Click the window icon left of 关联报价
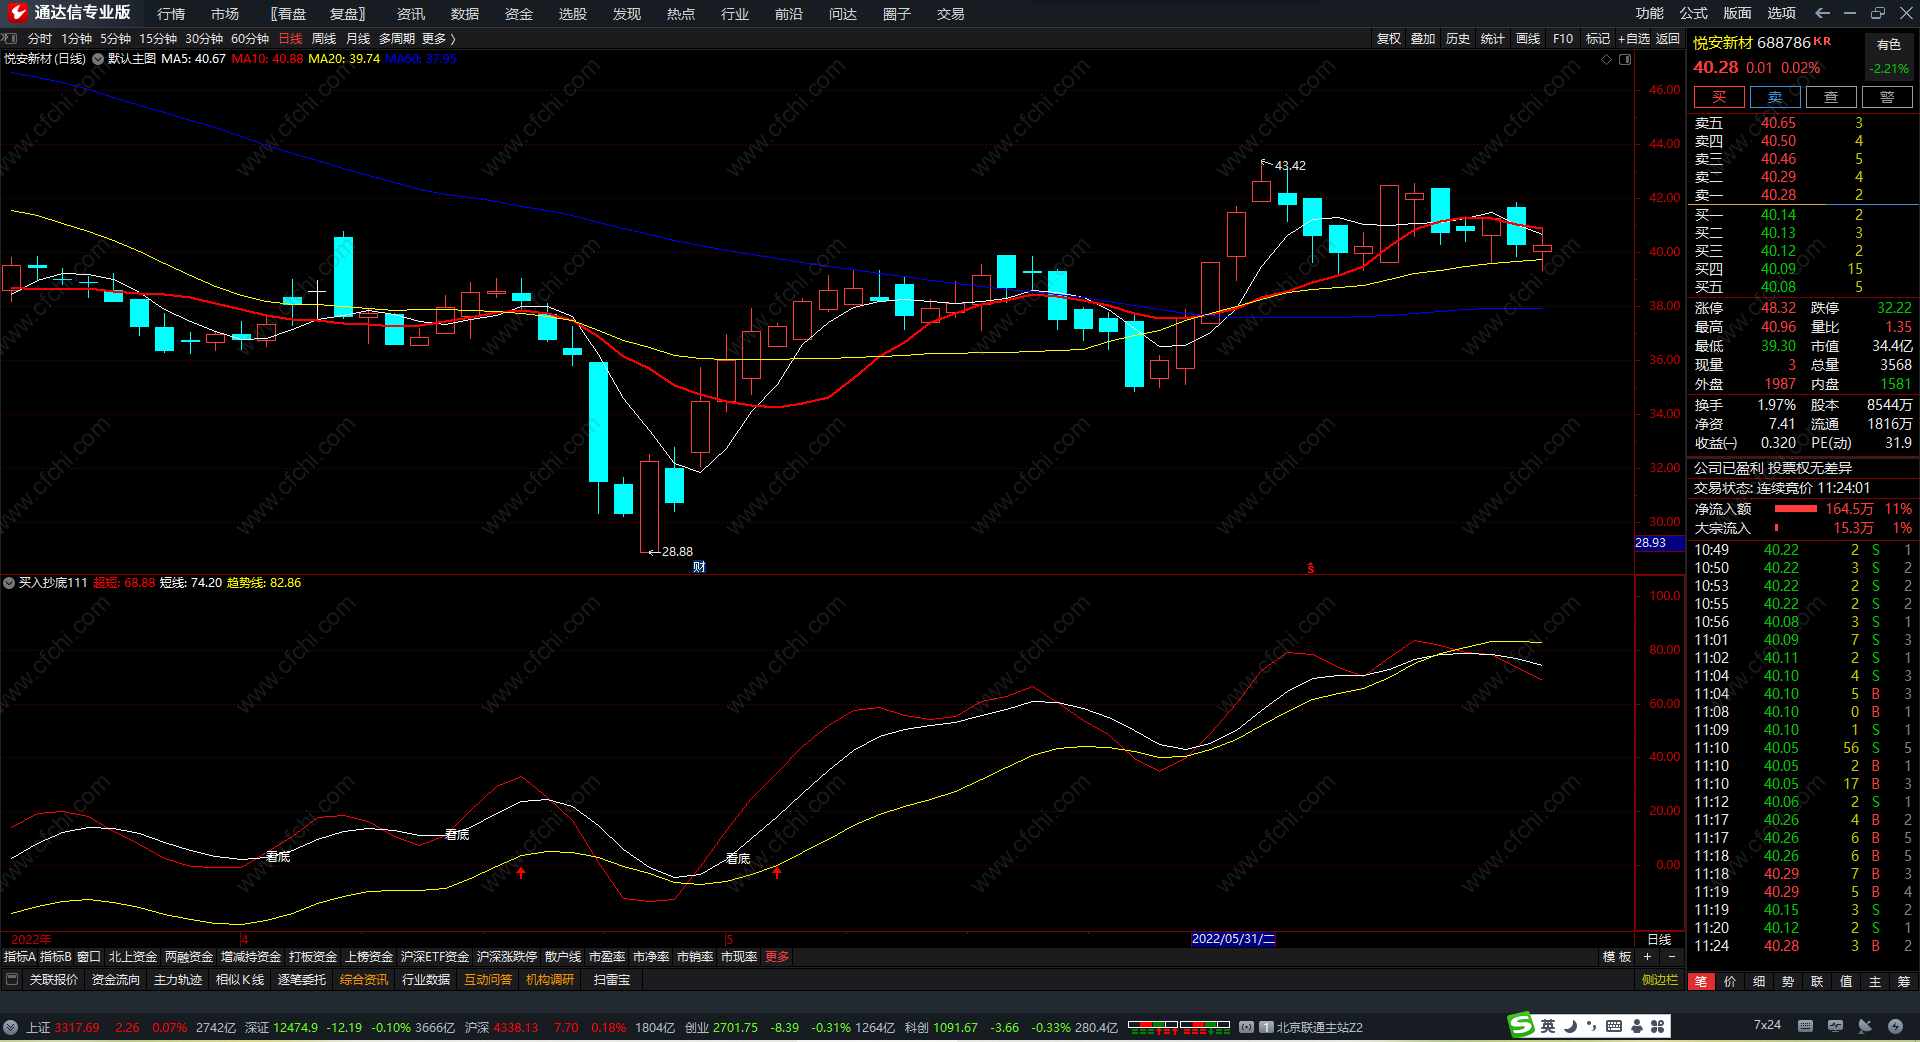Screen dimensions: 1920x1042 [12, 980]
